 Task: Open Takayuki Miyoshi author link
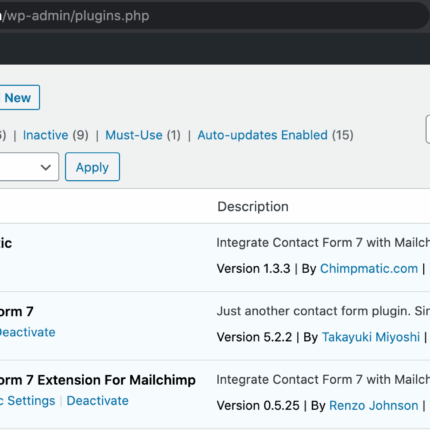tap(371, 337)
